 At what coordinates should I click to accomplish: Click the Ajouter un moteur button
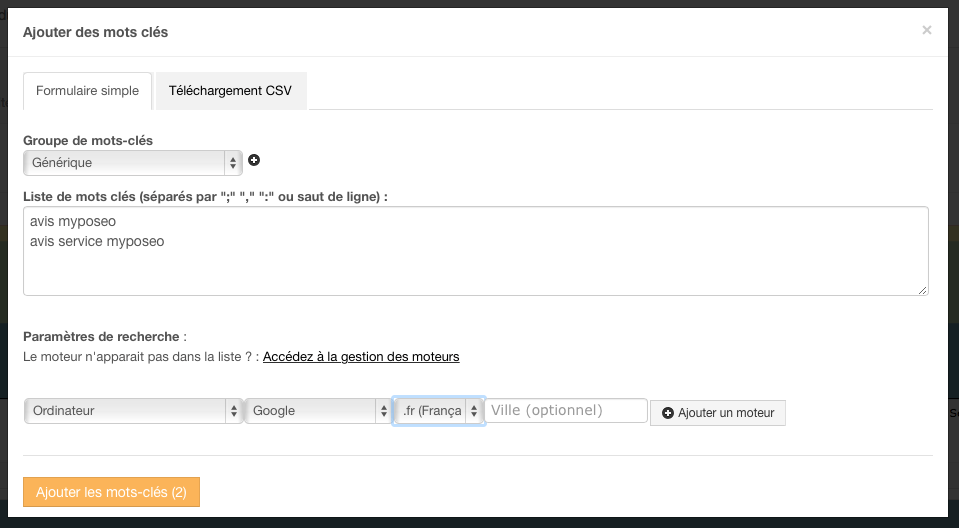[x=717, y=413]
